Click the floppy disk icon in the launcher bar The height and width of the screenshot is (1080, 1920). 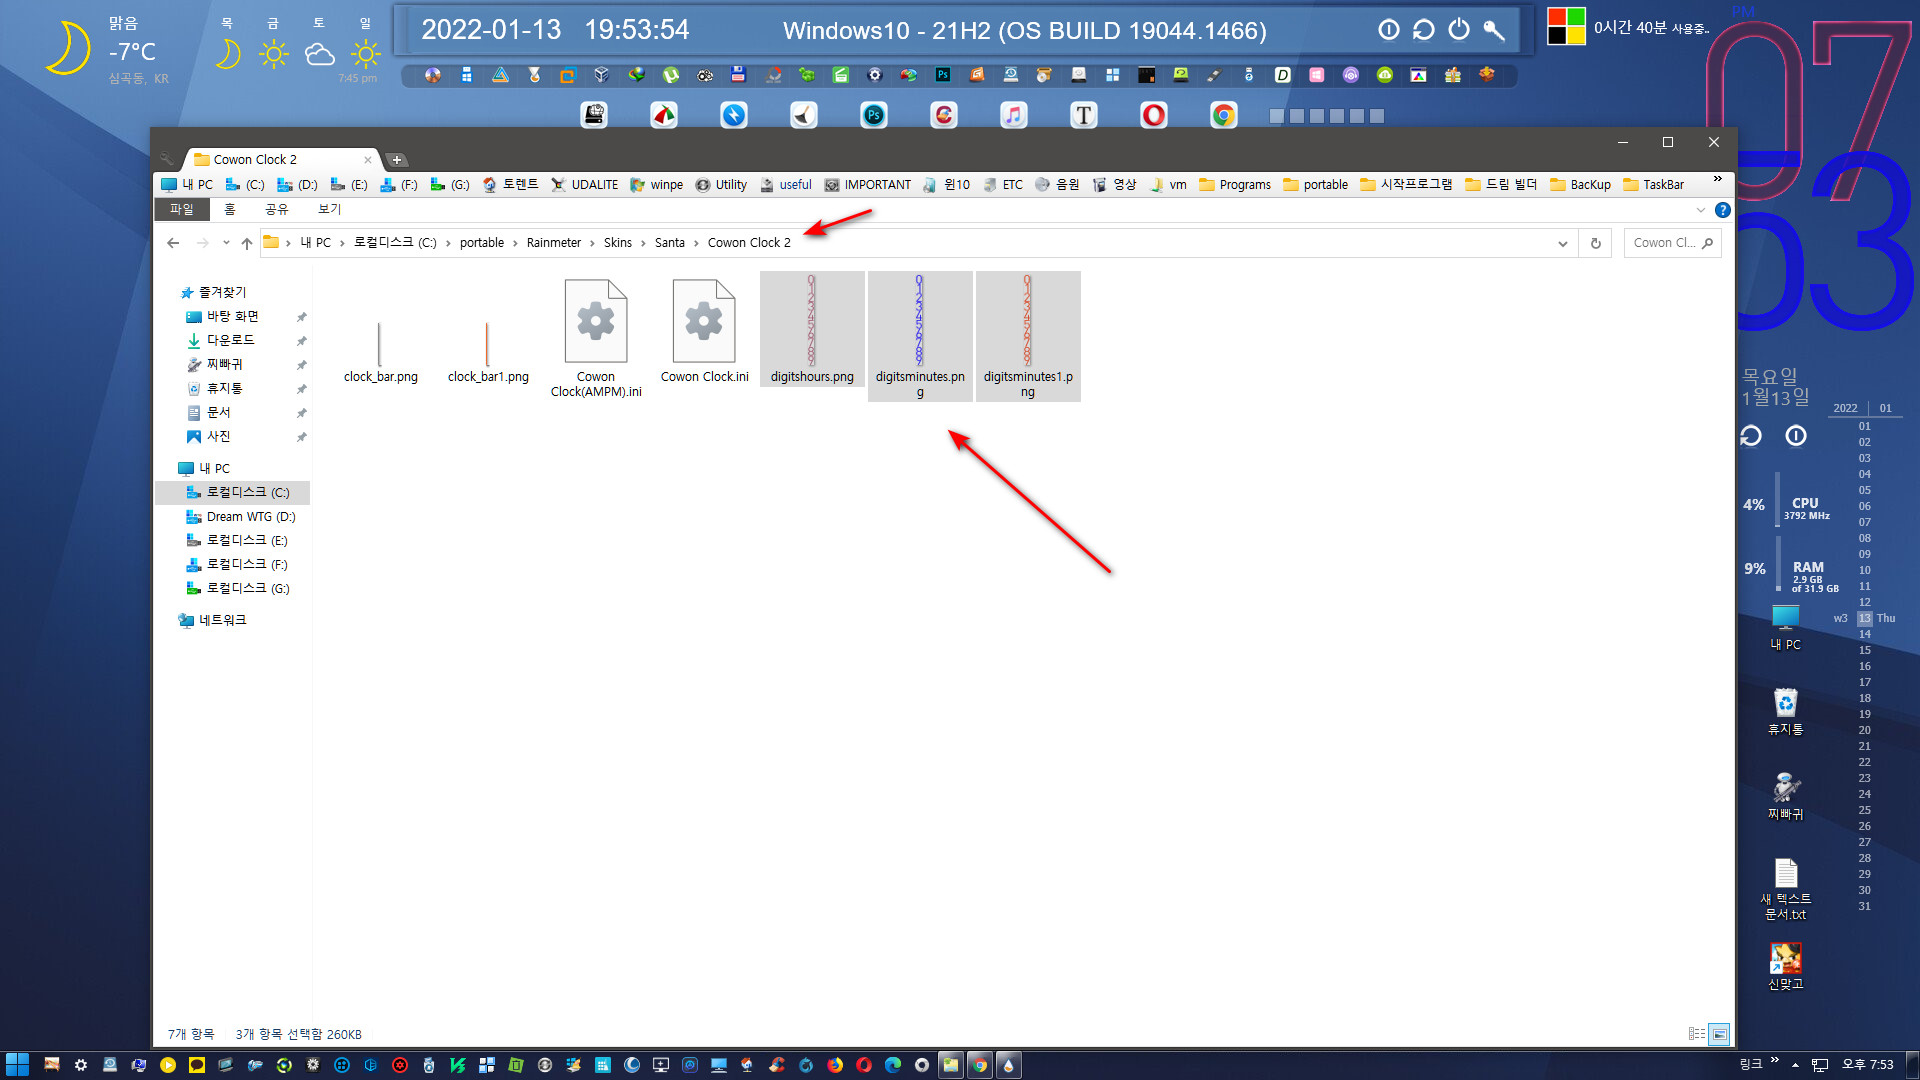pyautogui.click(x=738, y=75)
